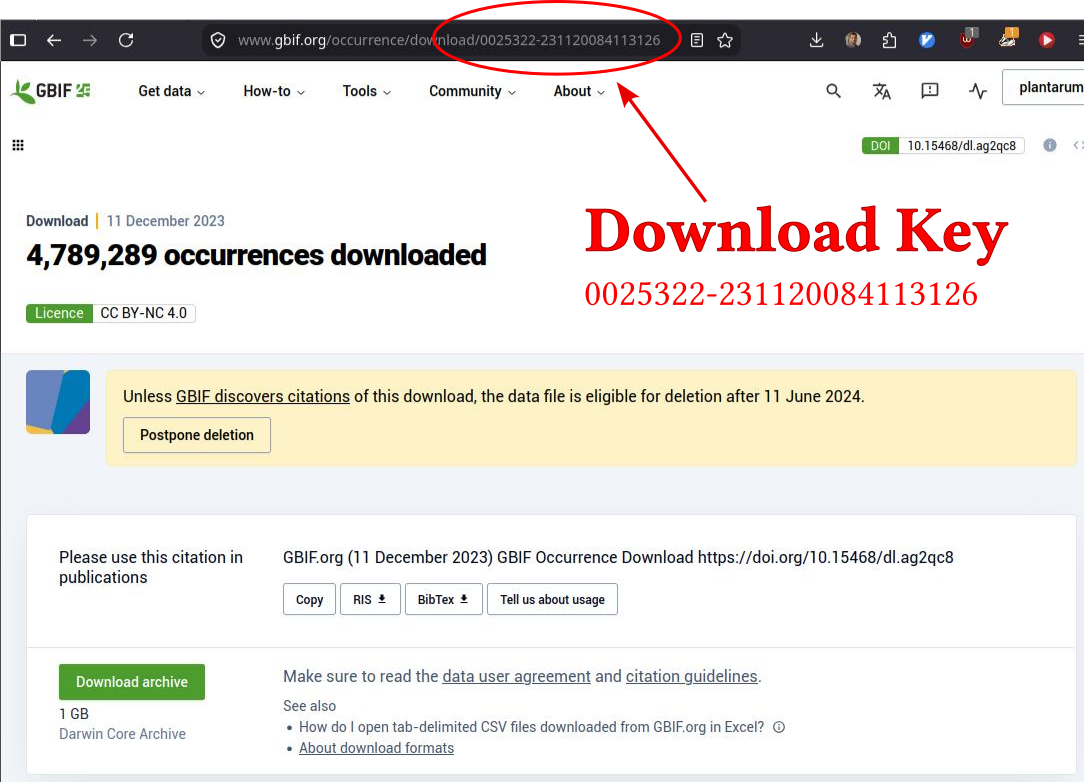Open GBIF site search magnifier

[833, 91]
